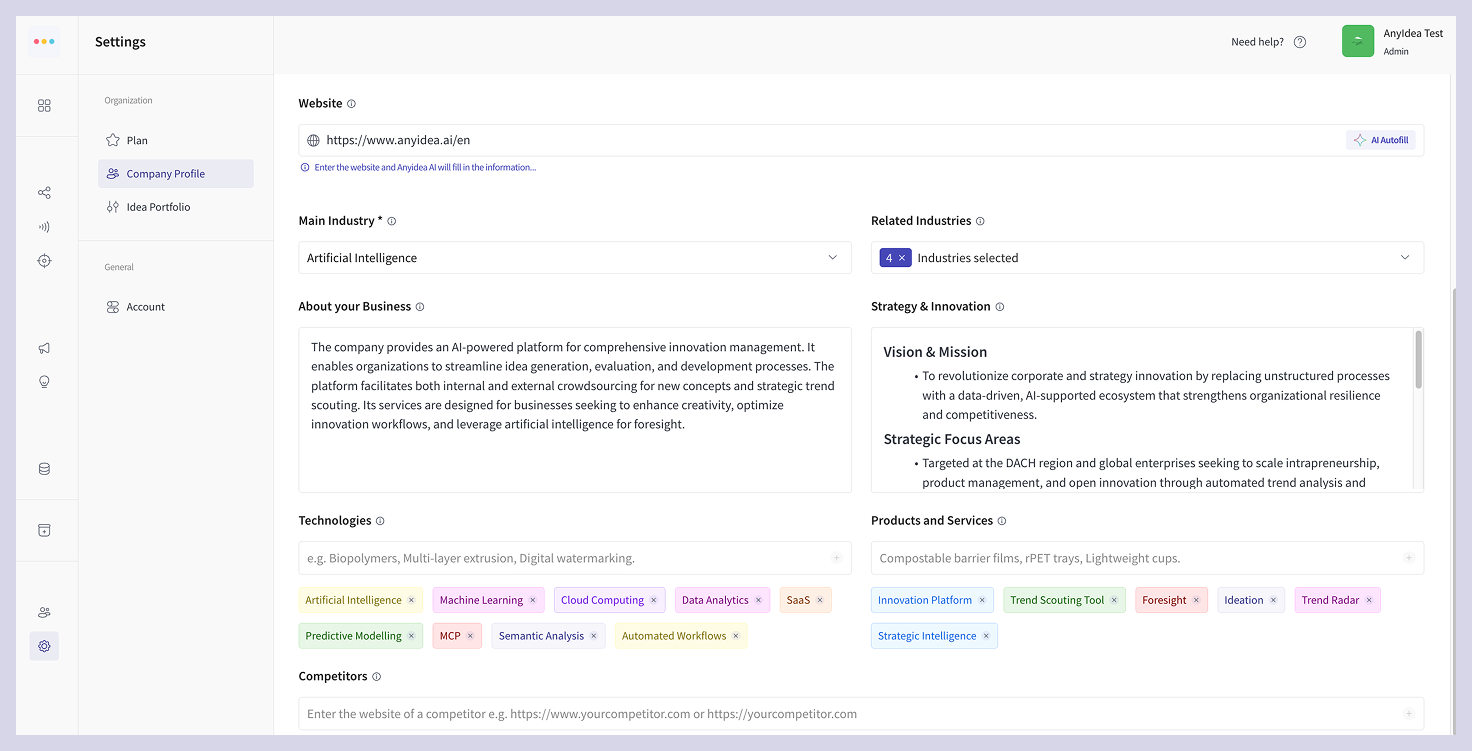Open the dashboard grid icon in sidebar
This screenshot has width=1472, height=751.
point(44,105)
